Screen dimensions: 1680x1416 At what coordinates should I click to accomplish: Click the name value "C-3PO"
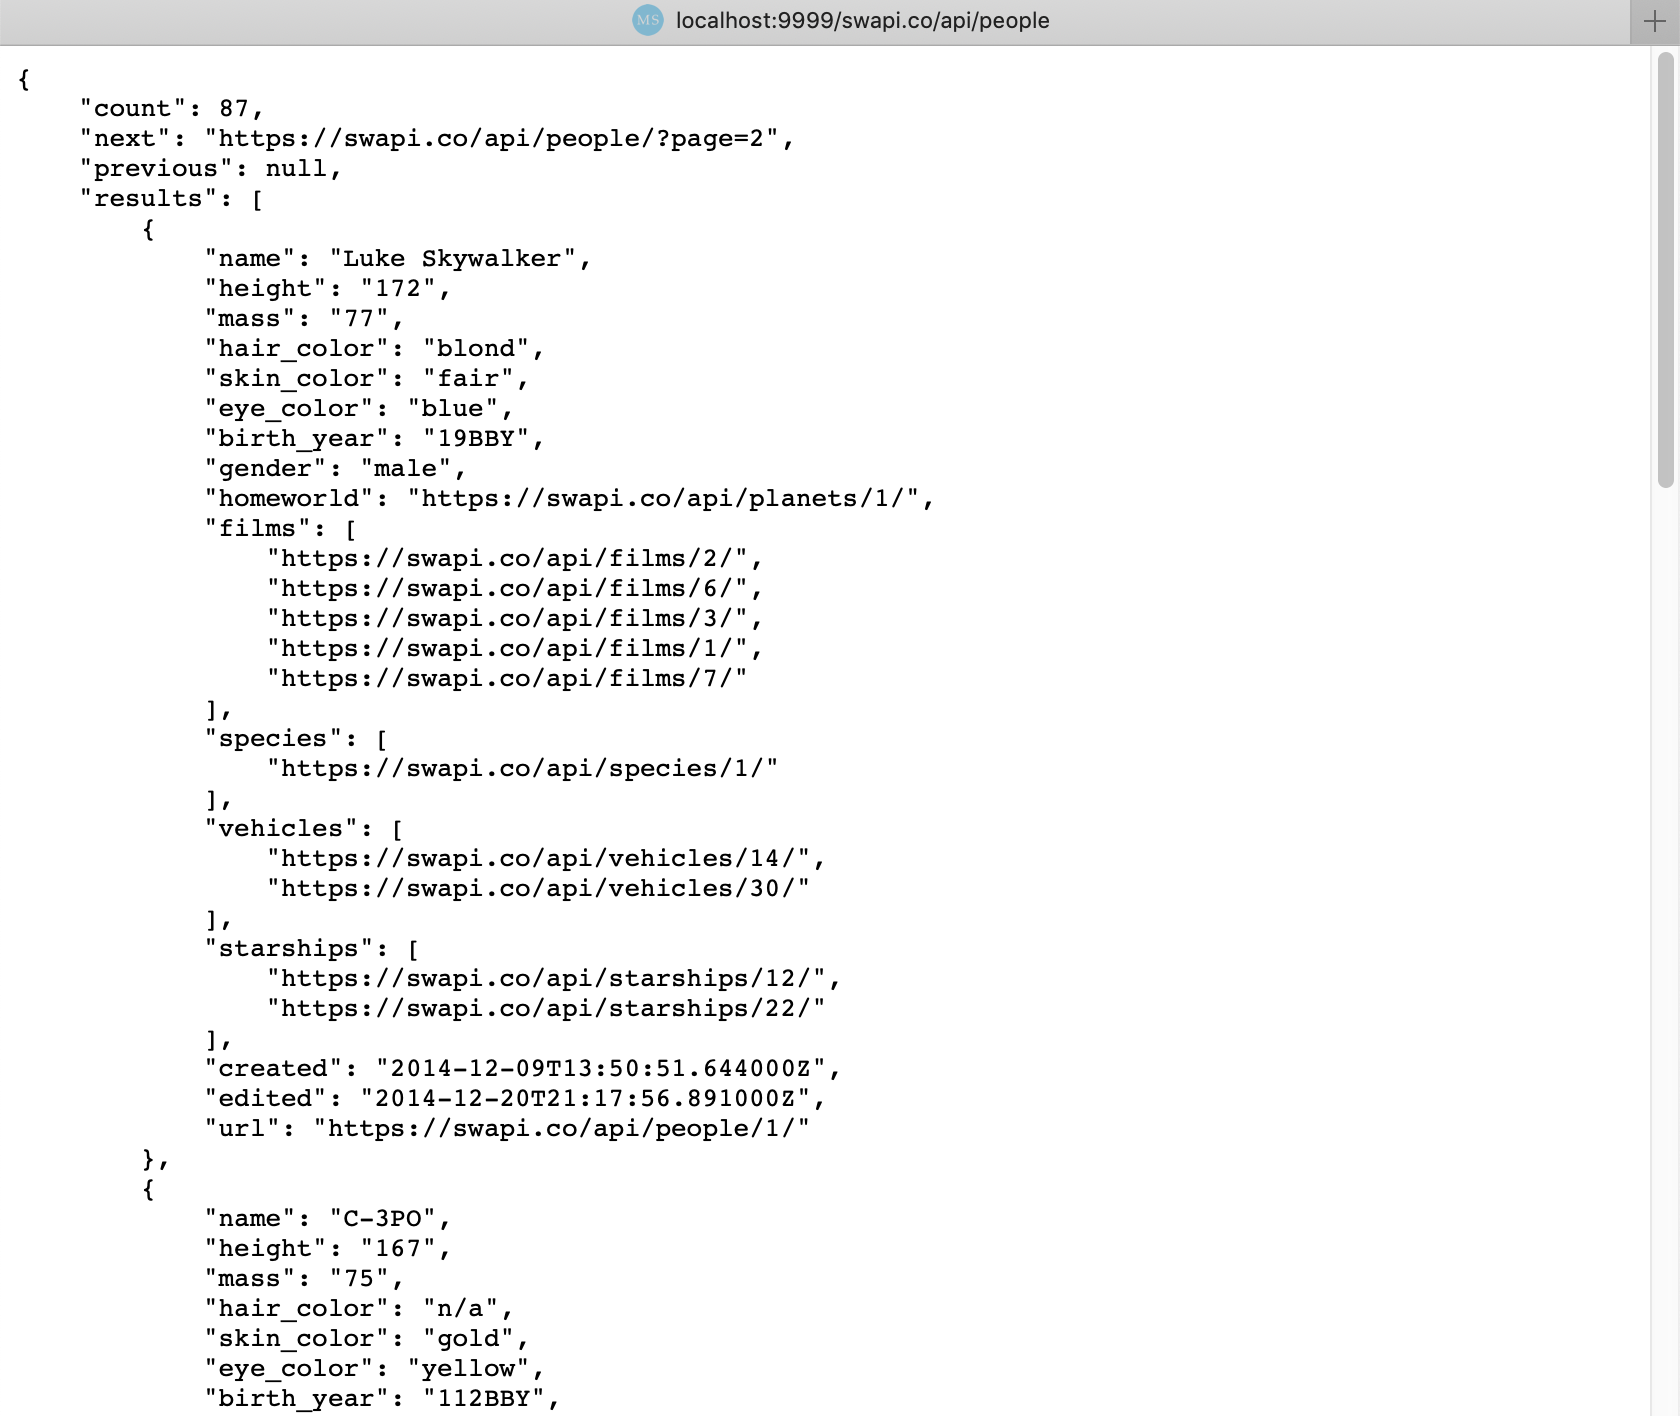pos(383,1218)
